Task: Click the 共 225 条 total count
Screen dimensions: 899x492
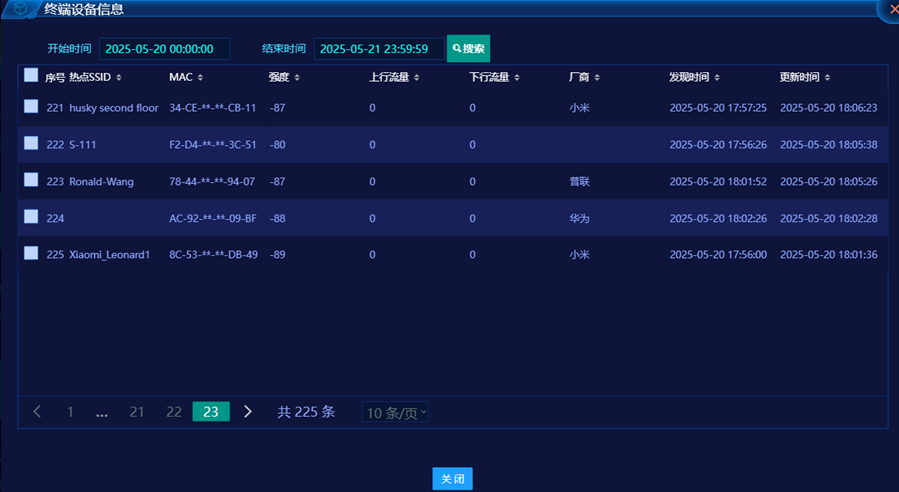Action: coord(306,412)
